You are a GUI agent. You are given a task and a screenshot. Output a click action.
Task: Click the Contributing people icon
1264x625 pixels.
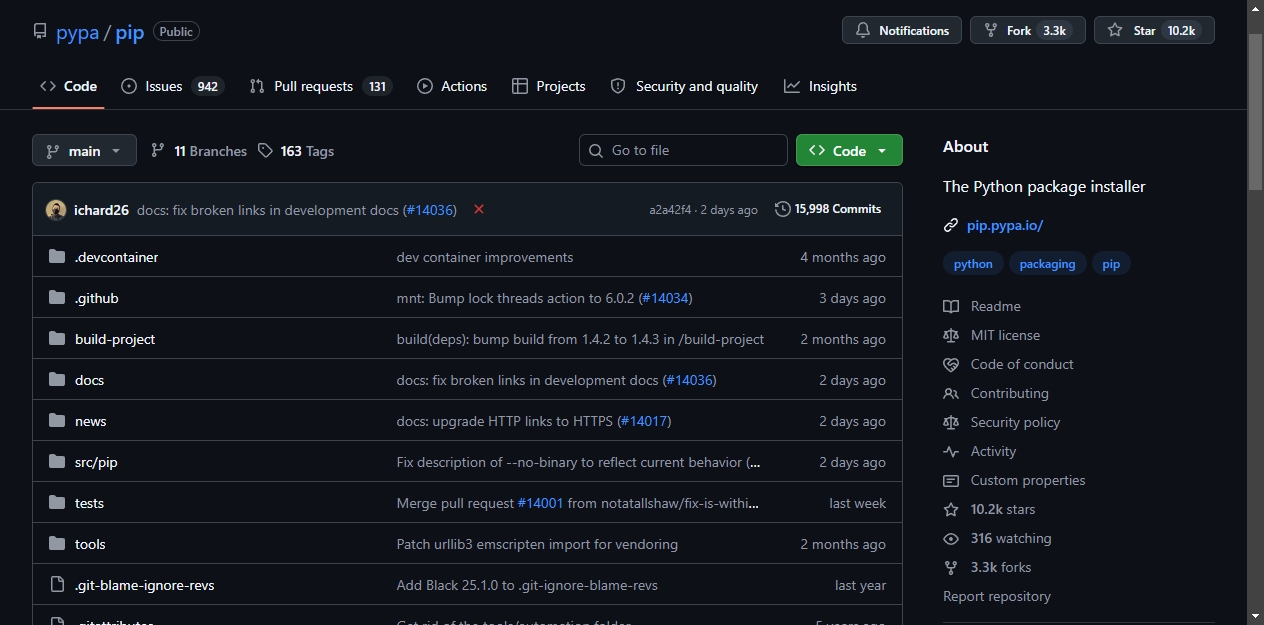tap(951, 393)
